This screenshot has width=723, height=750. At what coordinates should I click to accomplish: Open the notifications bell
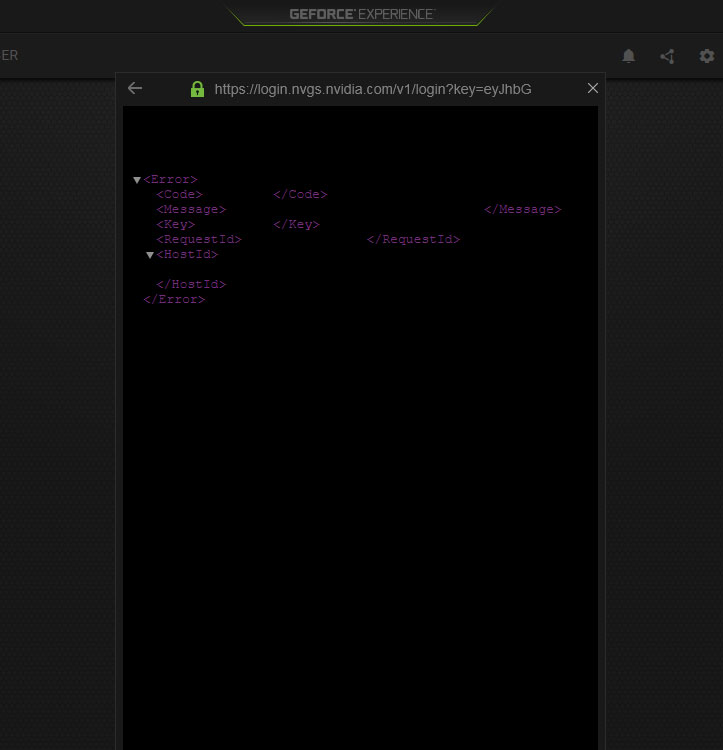(628, 56)
